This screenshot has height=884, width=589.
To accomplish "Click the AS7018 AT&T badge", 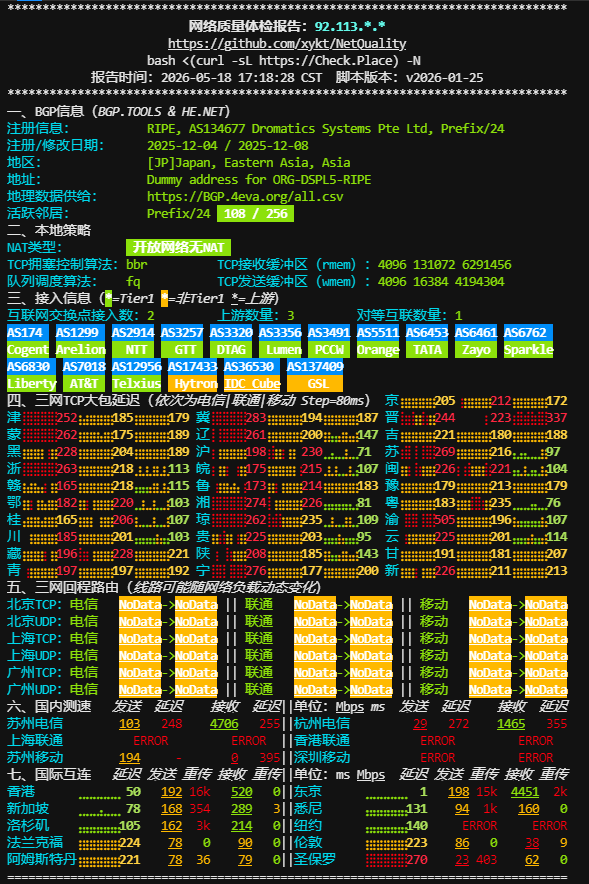I will [x=84, y=375].
